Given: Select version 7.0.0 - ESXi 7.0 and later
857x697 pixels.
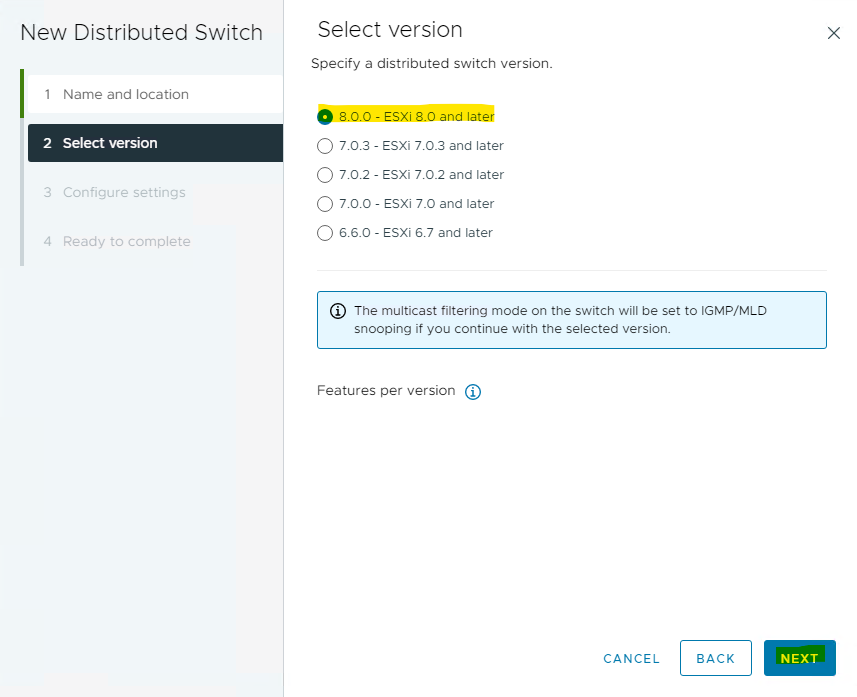Looking at the screenshot, I should pyautogui.click(x=325, y=204).
